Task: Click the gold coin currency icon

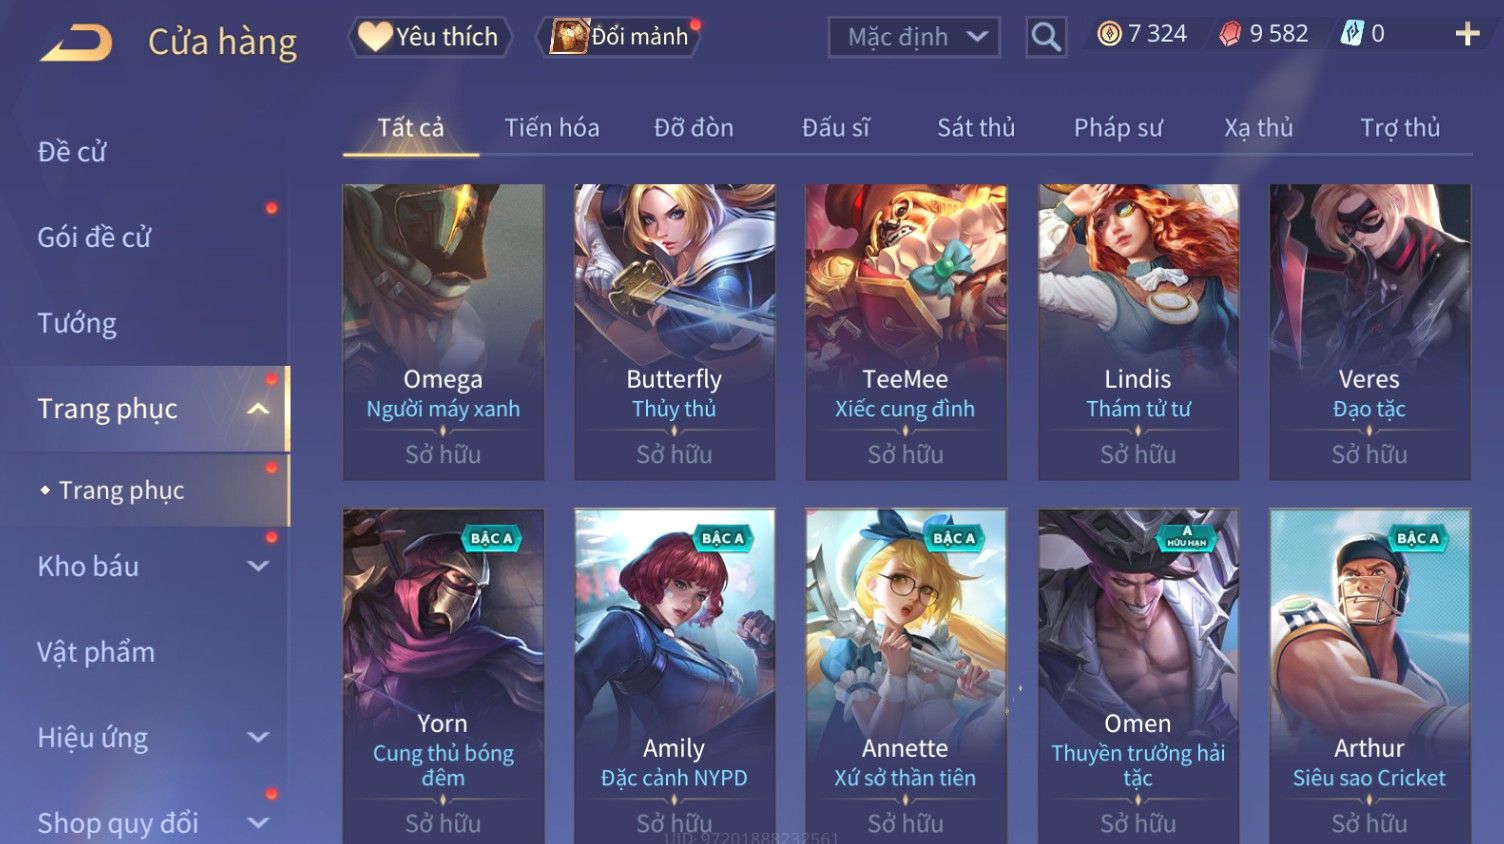Action: click(x=1109, y=34)
